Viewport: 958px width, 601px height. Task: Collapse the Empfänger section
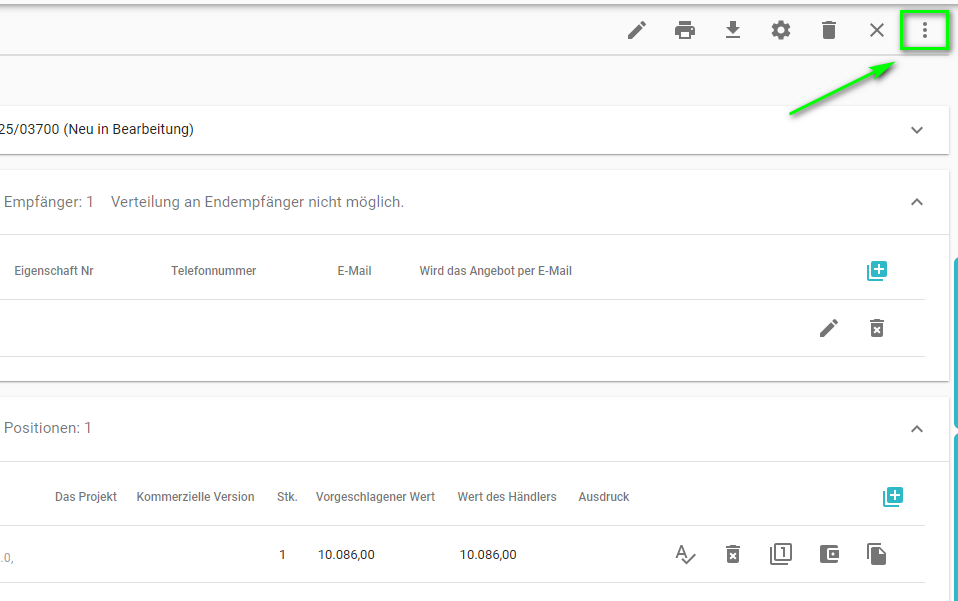click(x=917, y=202)
